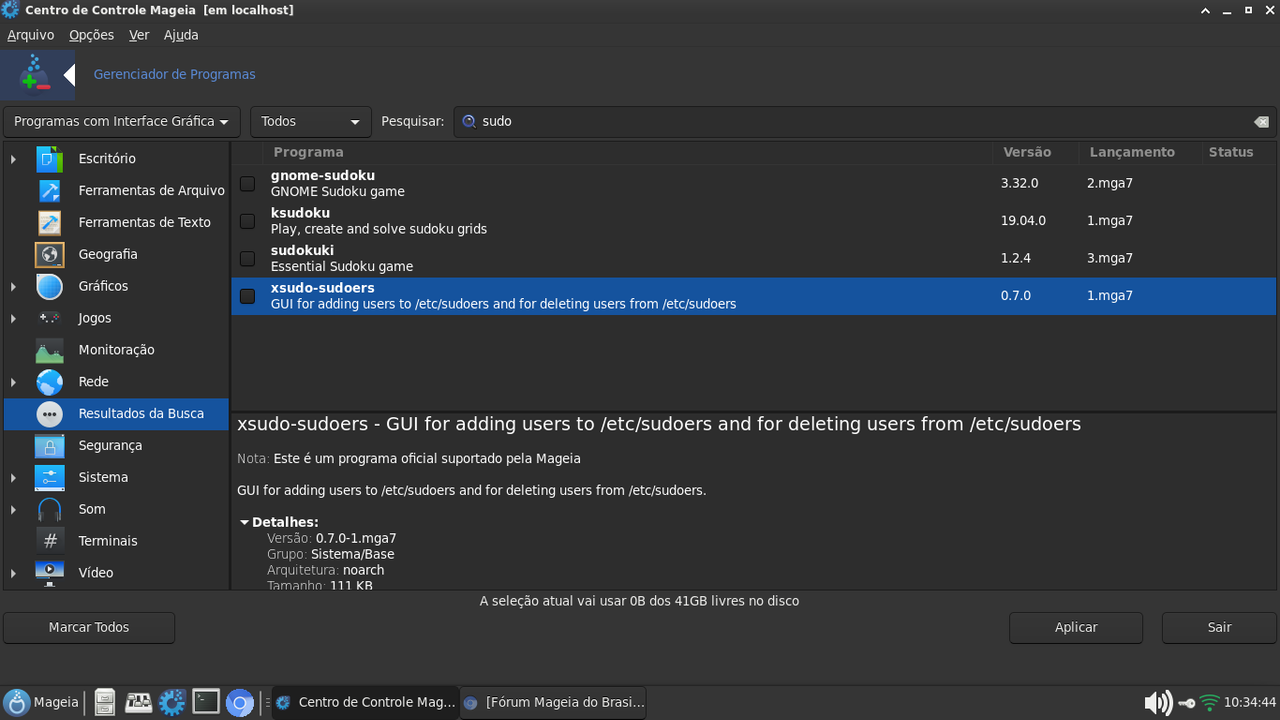Image resolution: width=1280 pixels, height=720 pixels.
Task: Open the Ajuda menu
Action: click(x=181, y=35)
